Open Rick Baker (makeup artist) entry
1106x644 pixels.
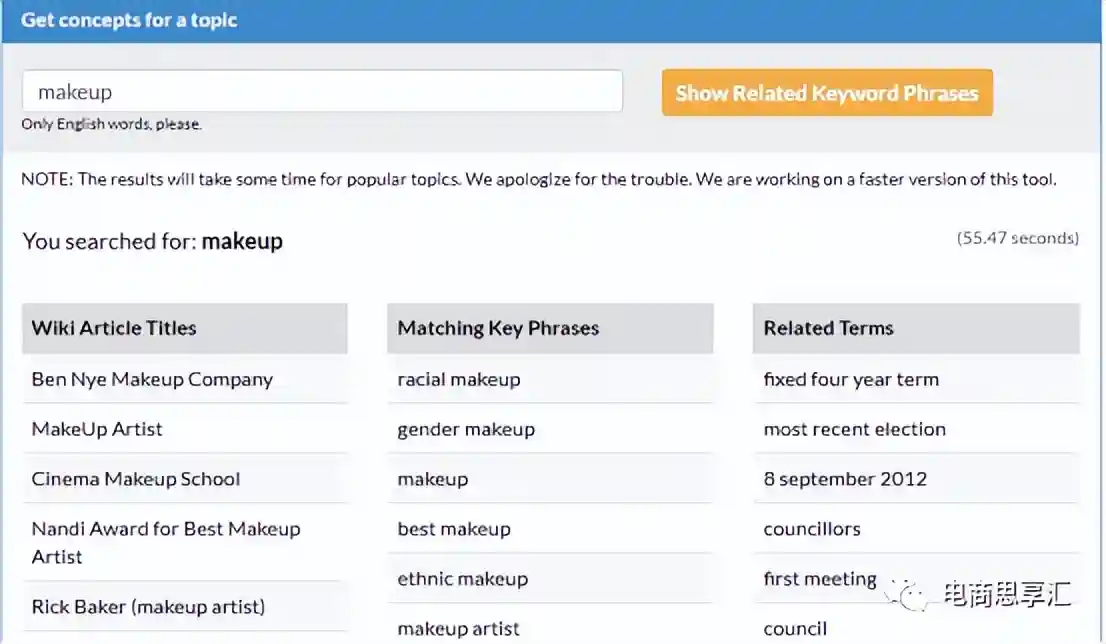pos(148,607)
